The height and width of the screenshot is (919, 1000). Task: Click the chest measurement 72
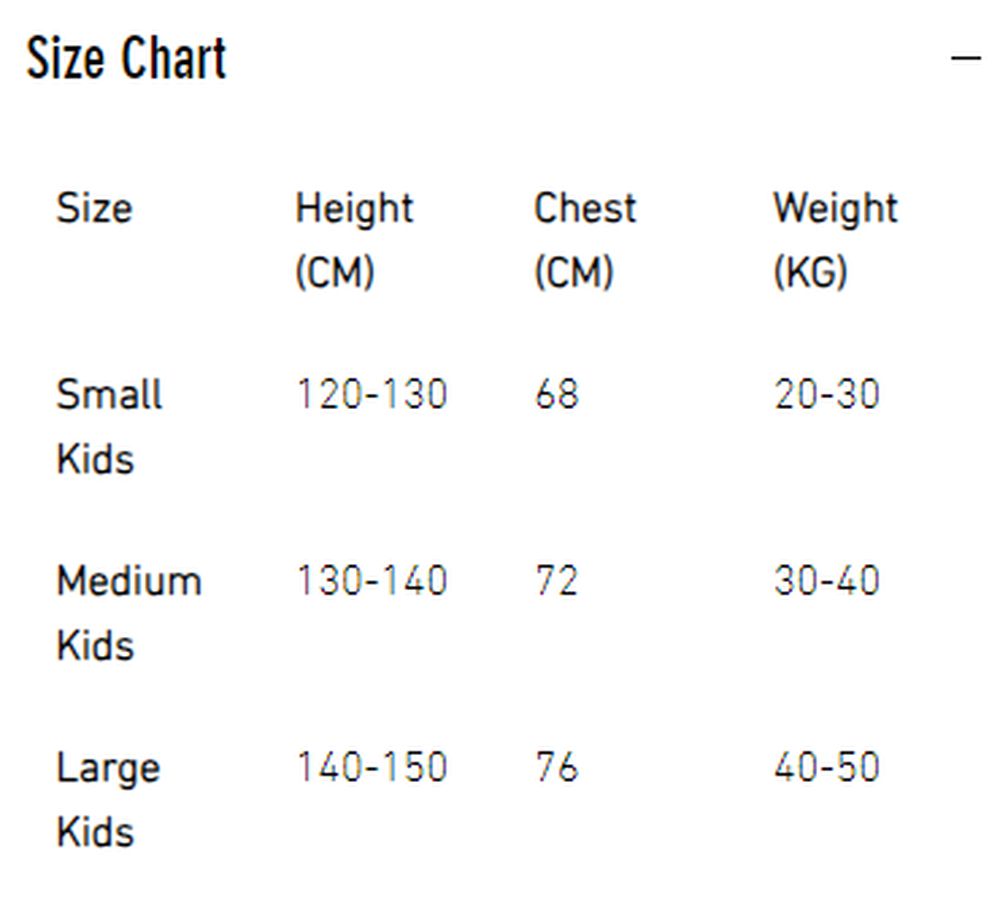click(556, 580)
